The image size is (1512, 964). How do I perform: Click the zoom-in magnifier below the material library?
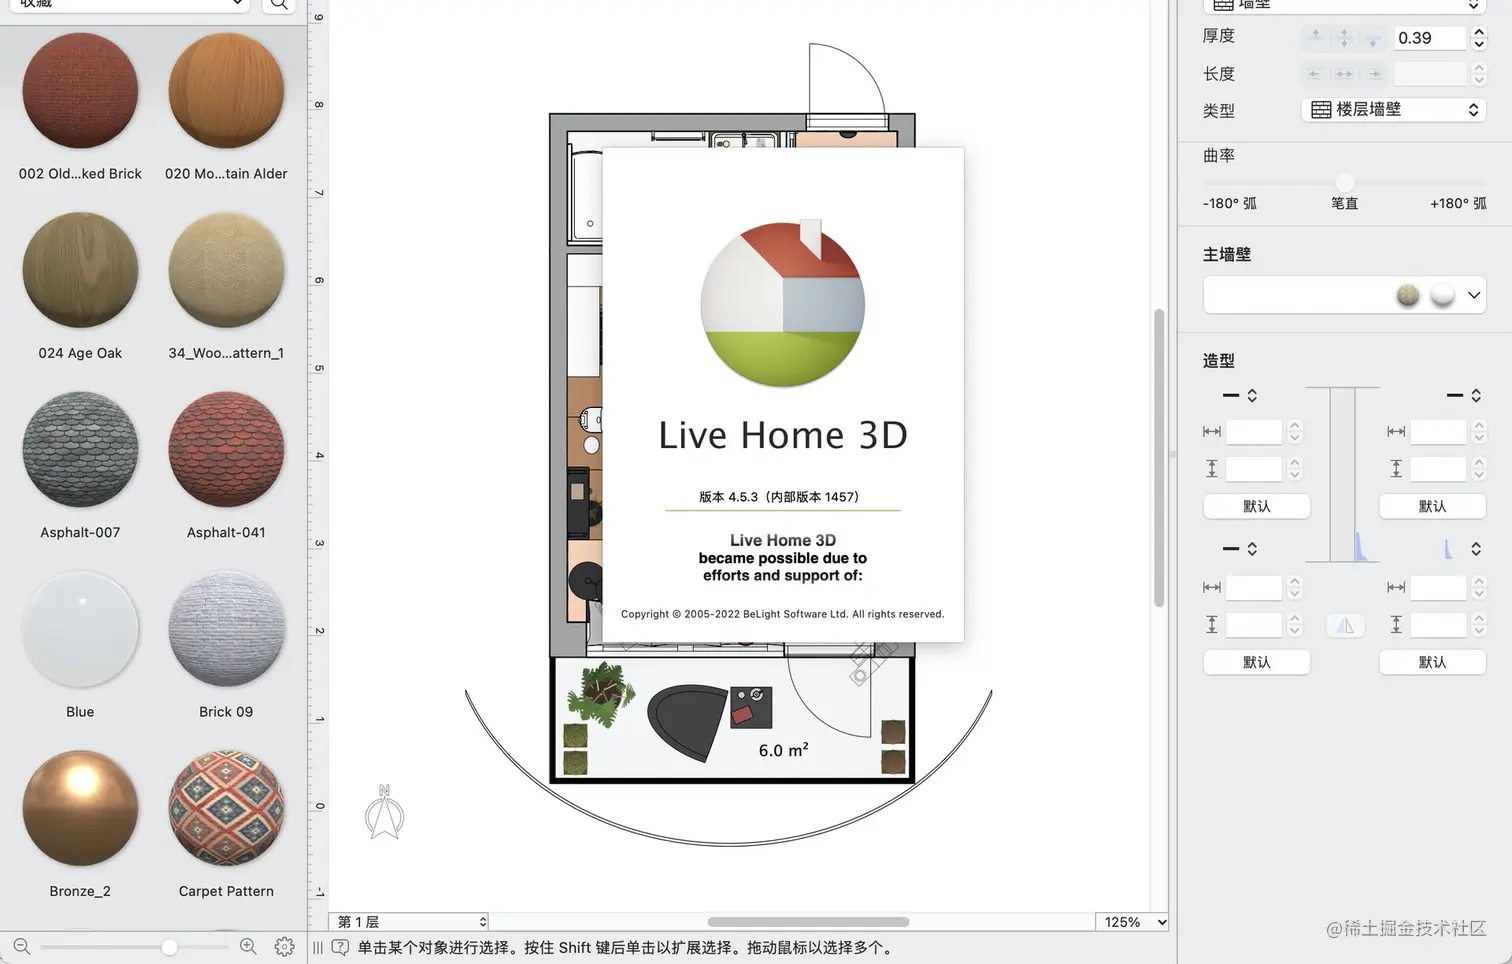248,946
